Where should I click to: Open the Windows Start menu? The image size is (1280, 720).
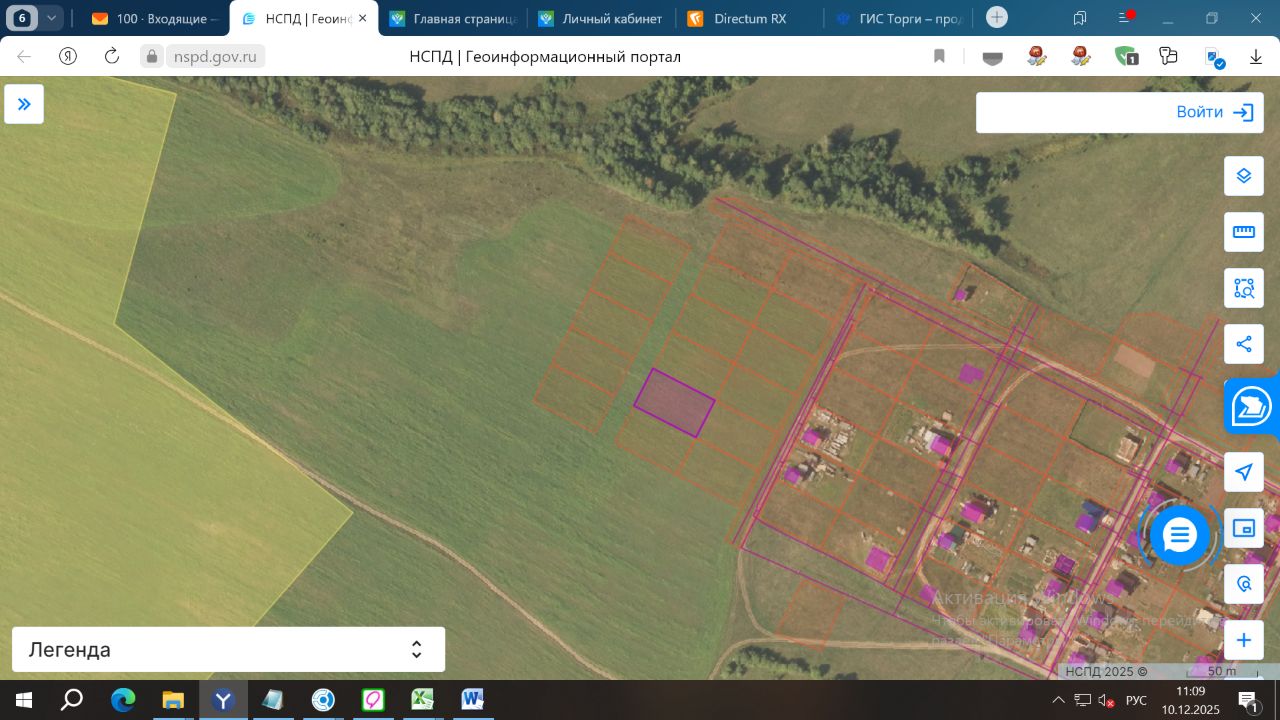point(23,699)
